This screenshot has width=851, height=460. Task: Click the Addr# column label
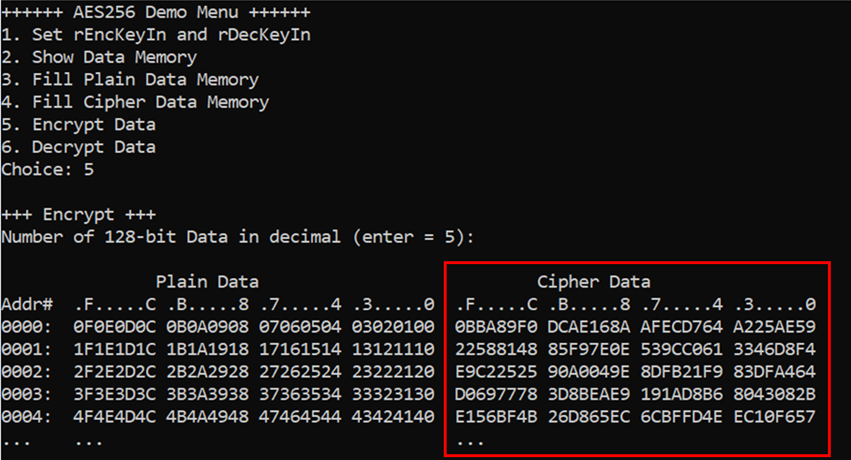(27, 304)
